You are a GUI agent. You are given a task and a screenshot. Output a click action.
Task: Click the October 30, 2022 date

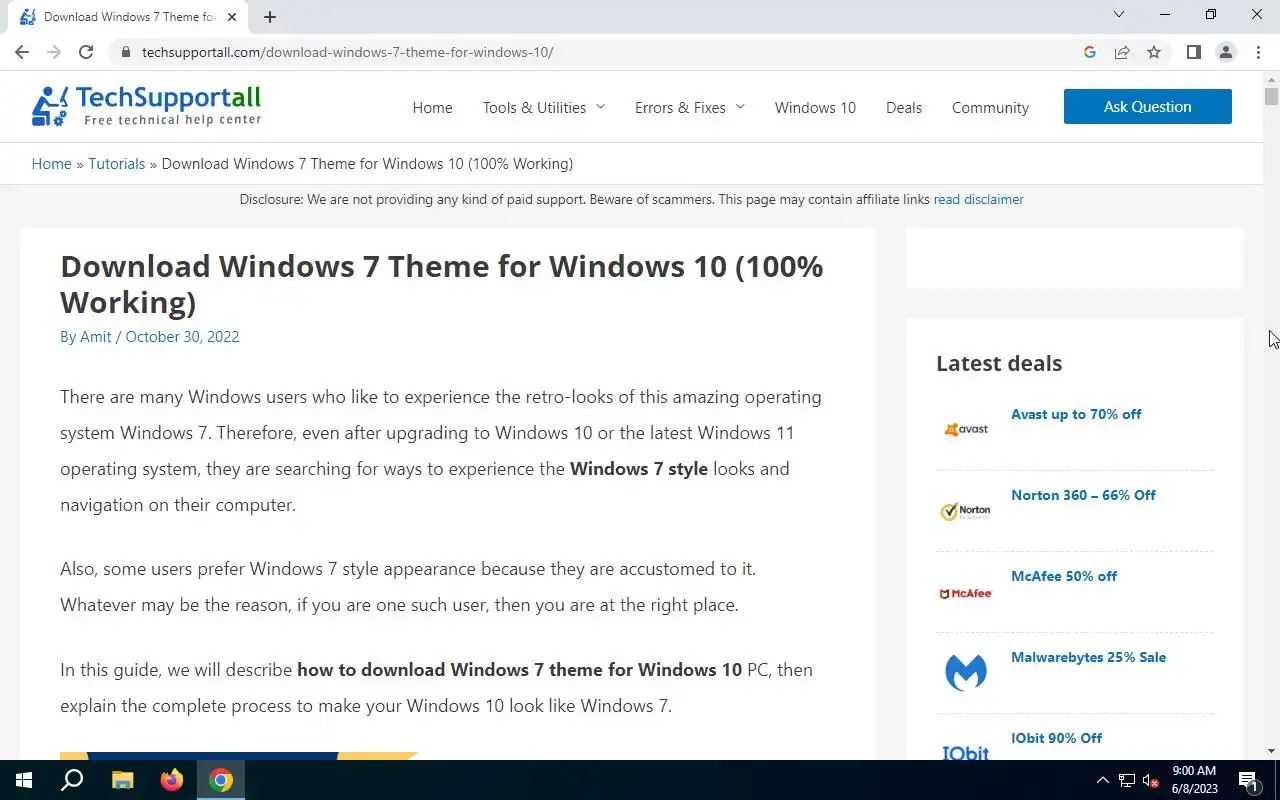182,337
